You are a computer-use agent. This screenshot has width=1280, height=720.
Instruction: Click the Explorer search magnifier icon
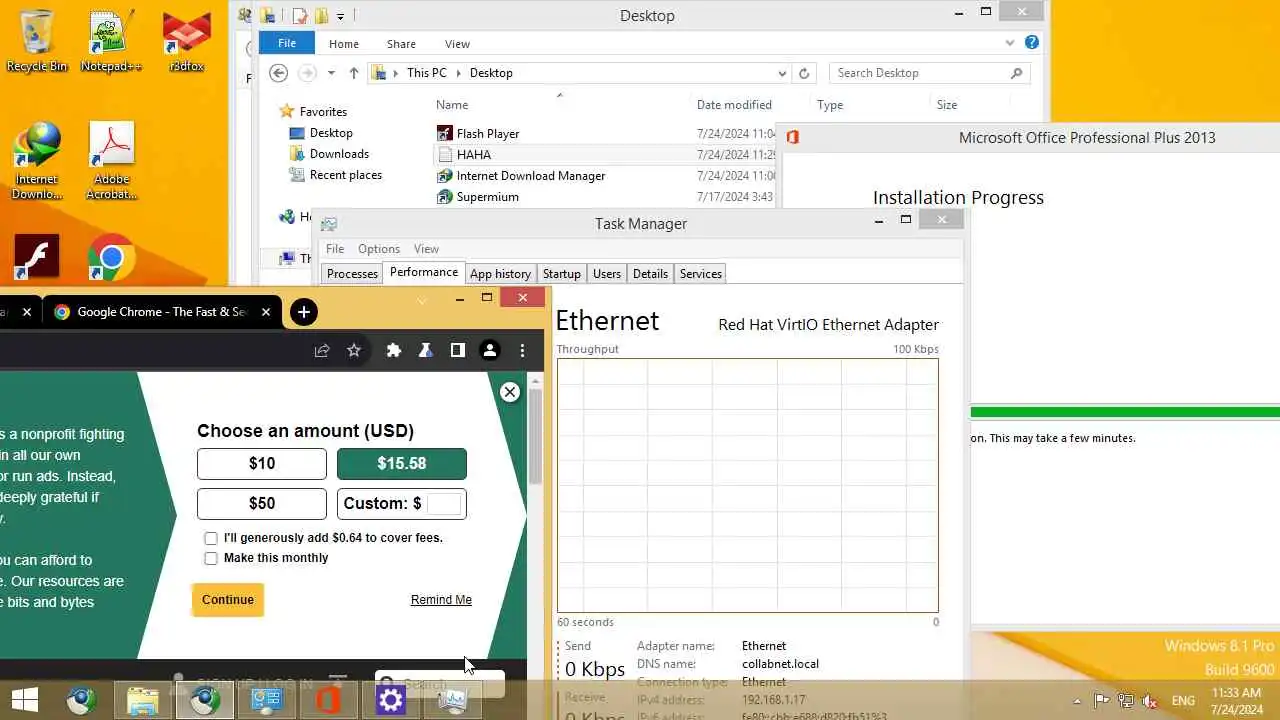click(1016, 73)
